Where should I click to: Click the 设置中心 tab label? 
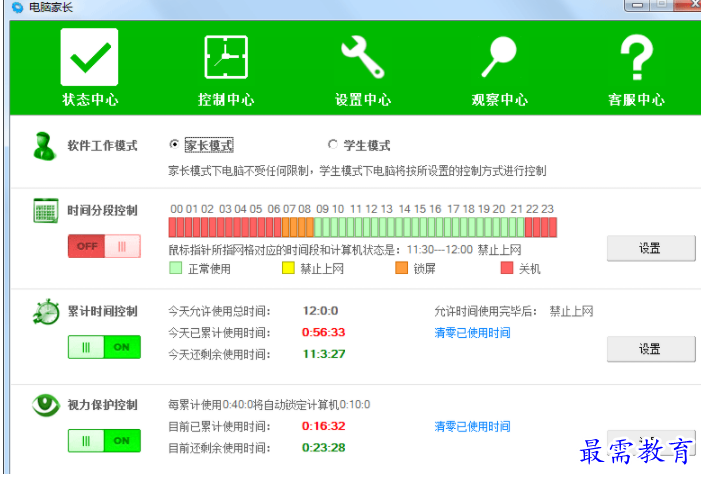(363, 99)
